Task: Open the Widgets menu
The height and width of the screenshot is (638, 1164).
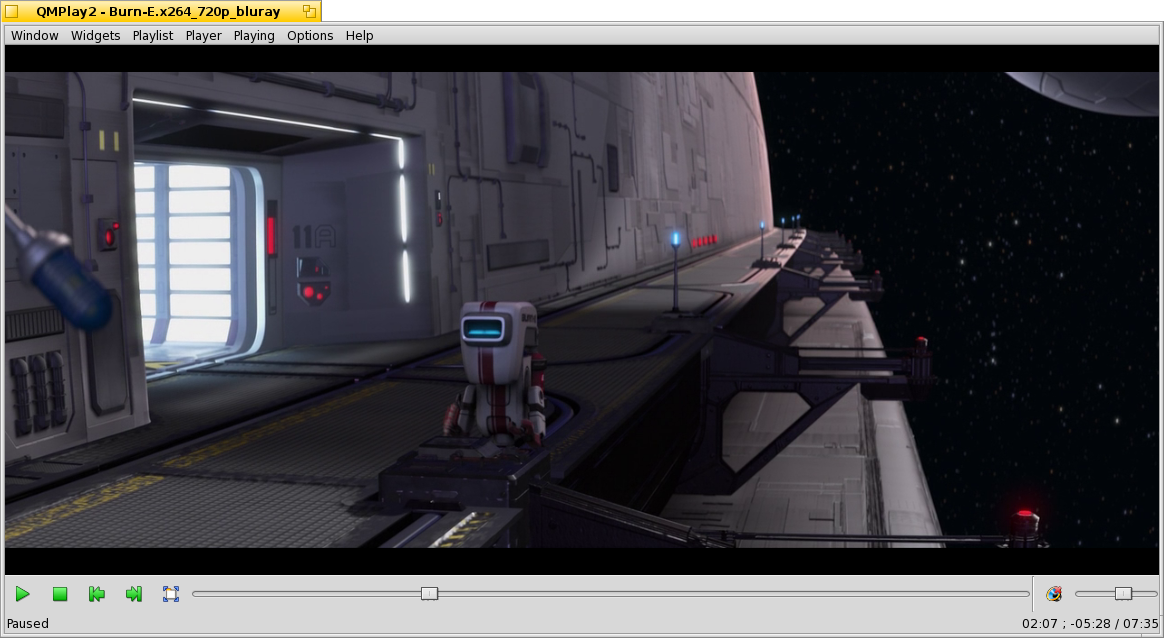Action: 95,36
